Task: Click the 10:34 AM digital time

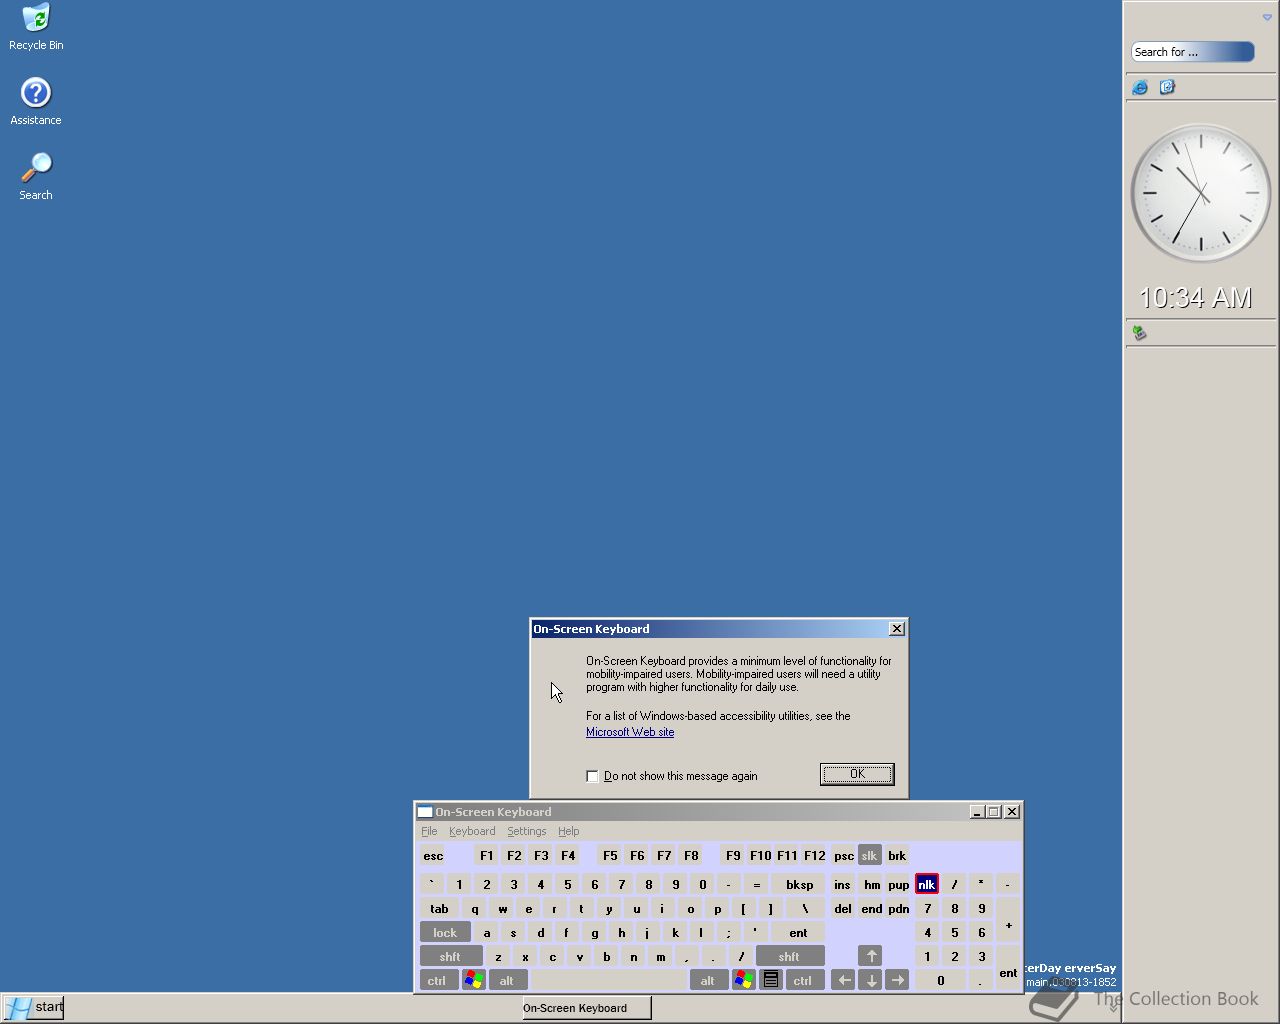Action: (x=1196, y=297)
